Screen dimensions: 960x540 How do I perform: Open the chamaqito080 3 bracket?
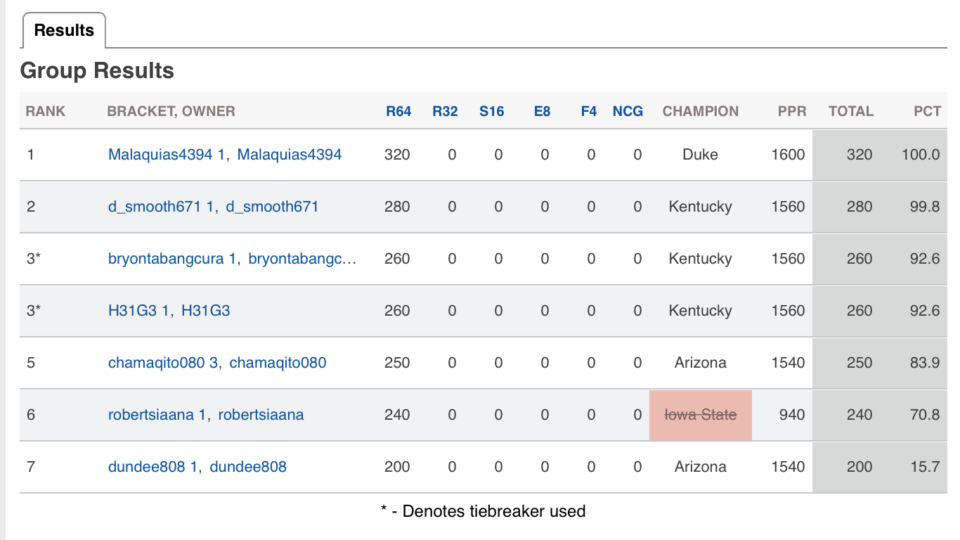[163, 362]
